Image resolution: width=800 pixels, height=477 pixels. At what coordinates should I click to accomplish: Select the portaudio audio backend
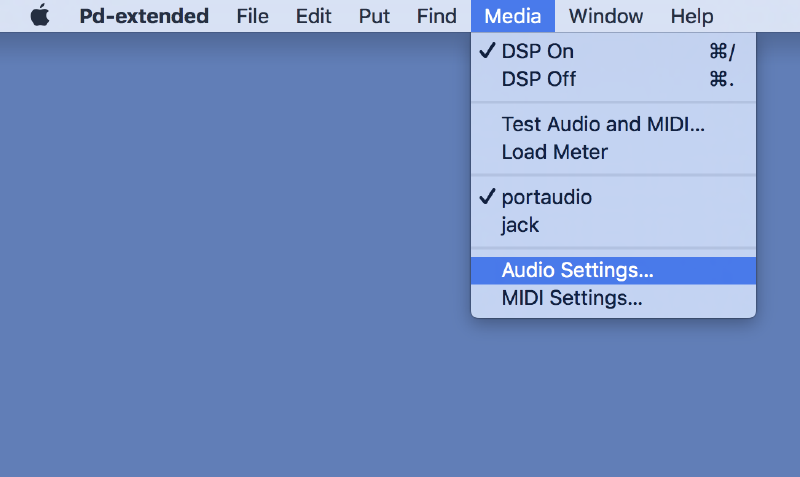tap(546, 197)
